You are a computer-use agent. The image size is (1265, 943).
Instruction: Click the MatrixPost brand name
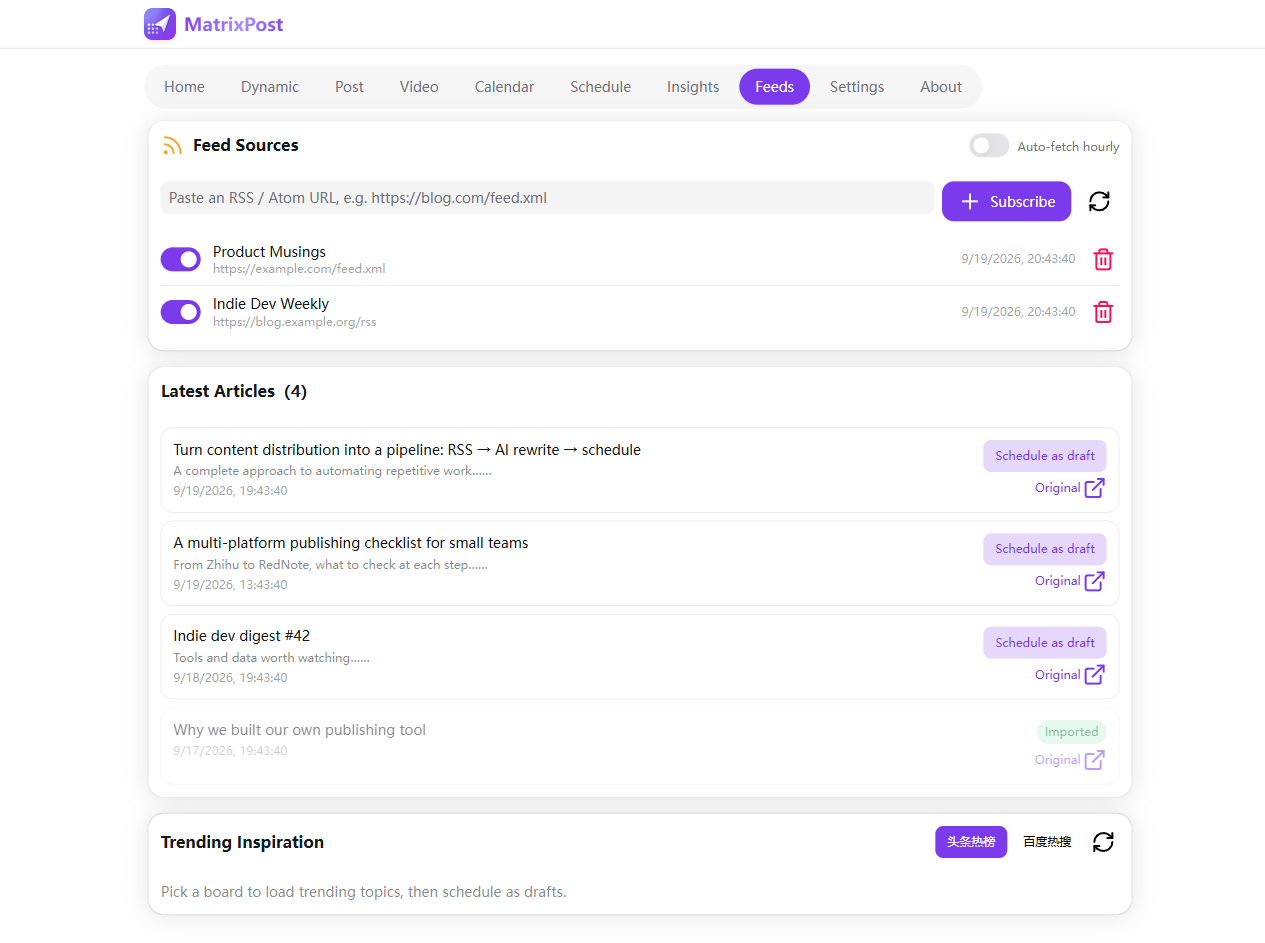point(233,24)
